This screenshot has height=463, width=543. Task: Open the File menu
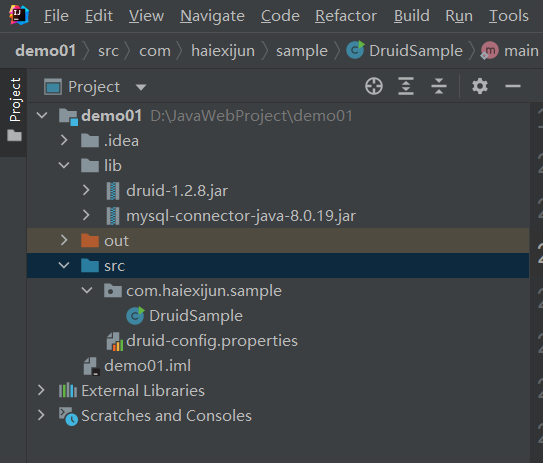56,16
